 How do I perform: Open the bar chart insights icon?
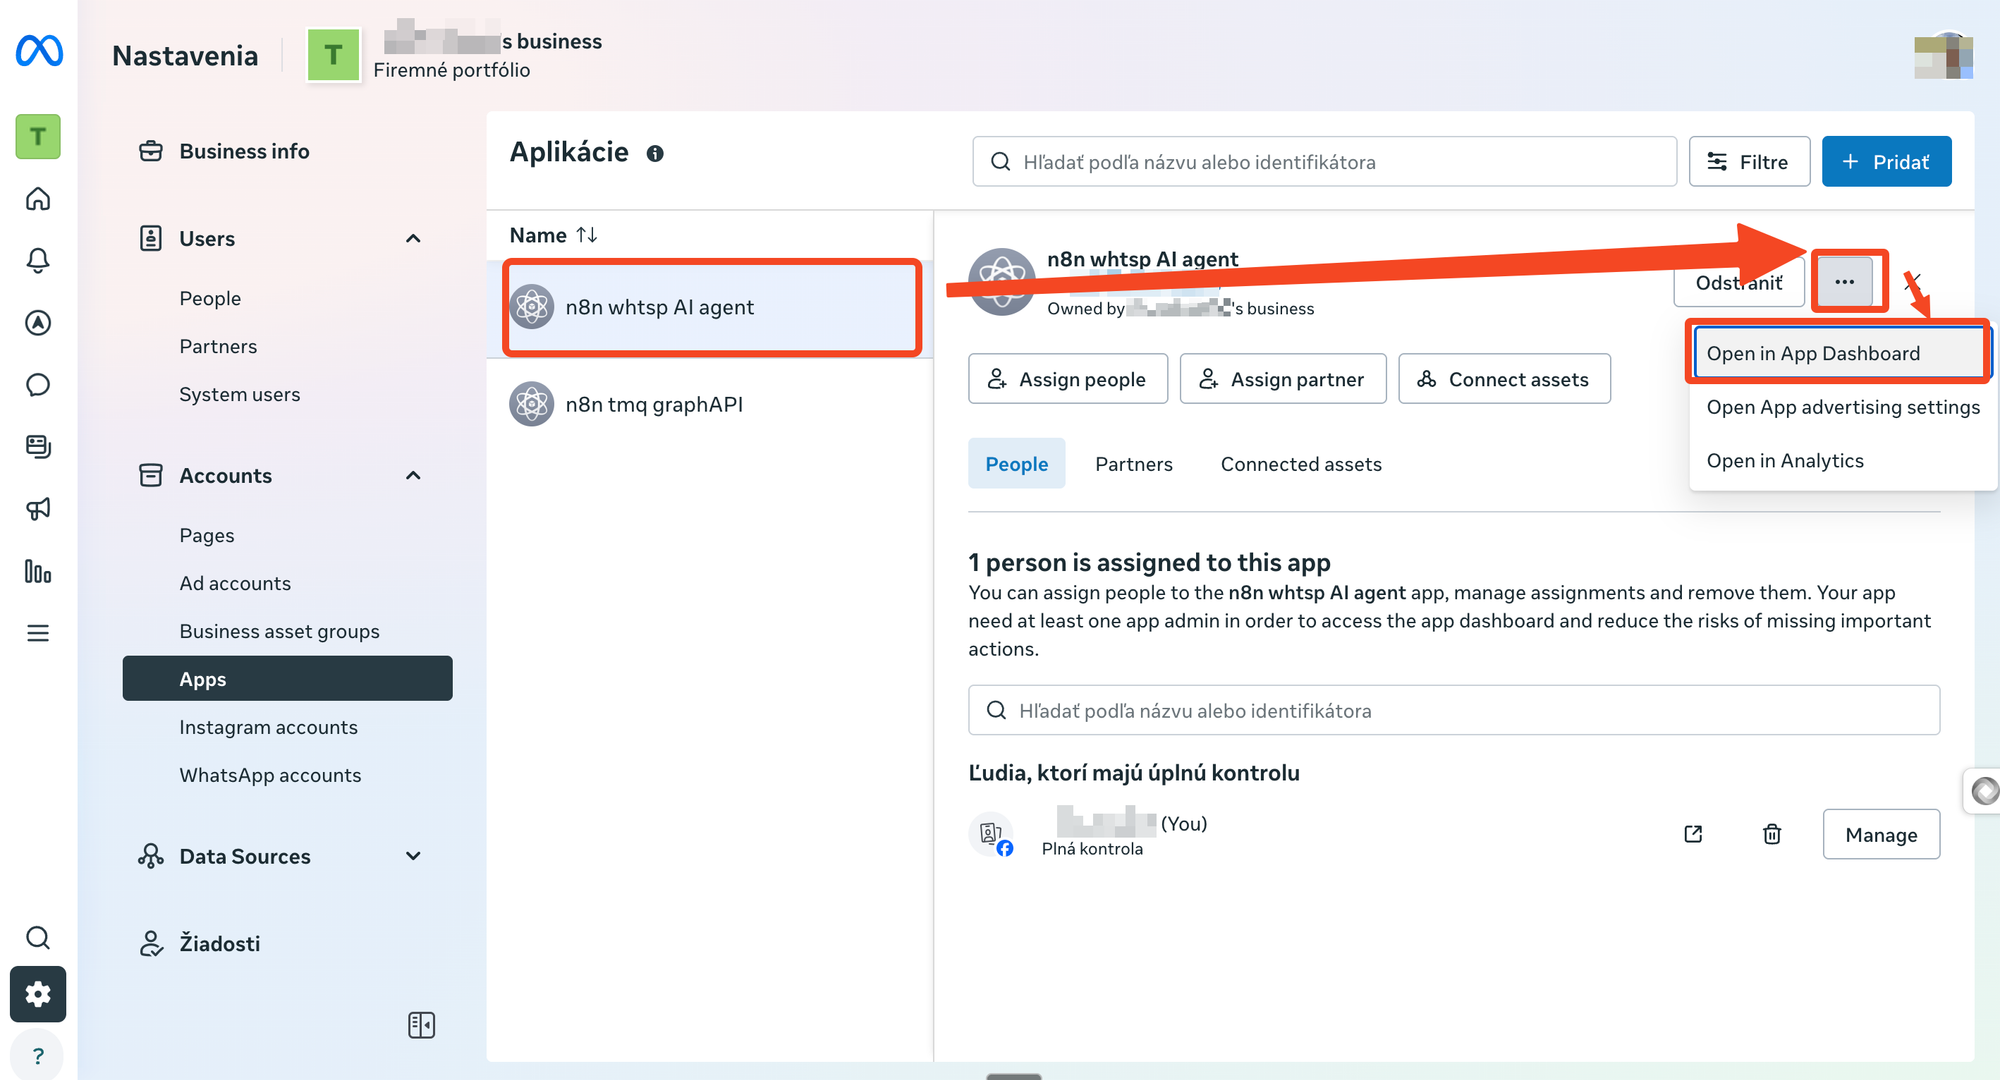pyautogui.click(x=38, y=571)
